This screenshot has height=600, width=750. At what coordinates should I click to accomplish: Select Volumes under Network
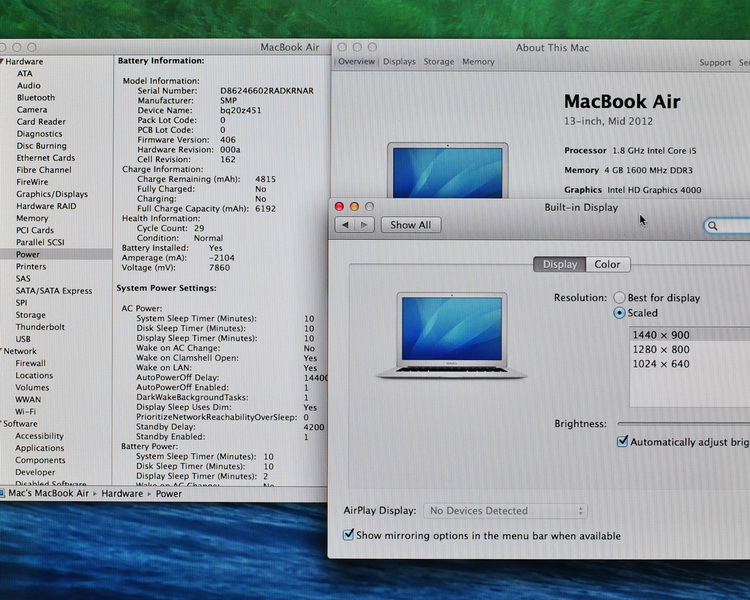32,388
